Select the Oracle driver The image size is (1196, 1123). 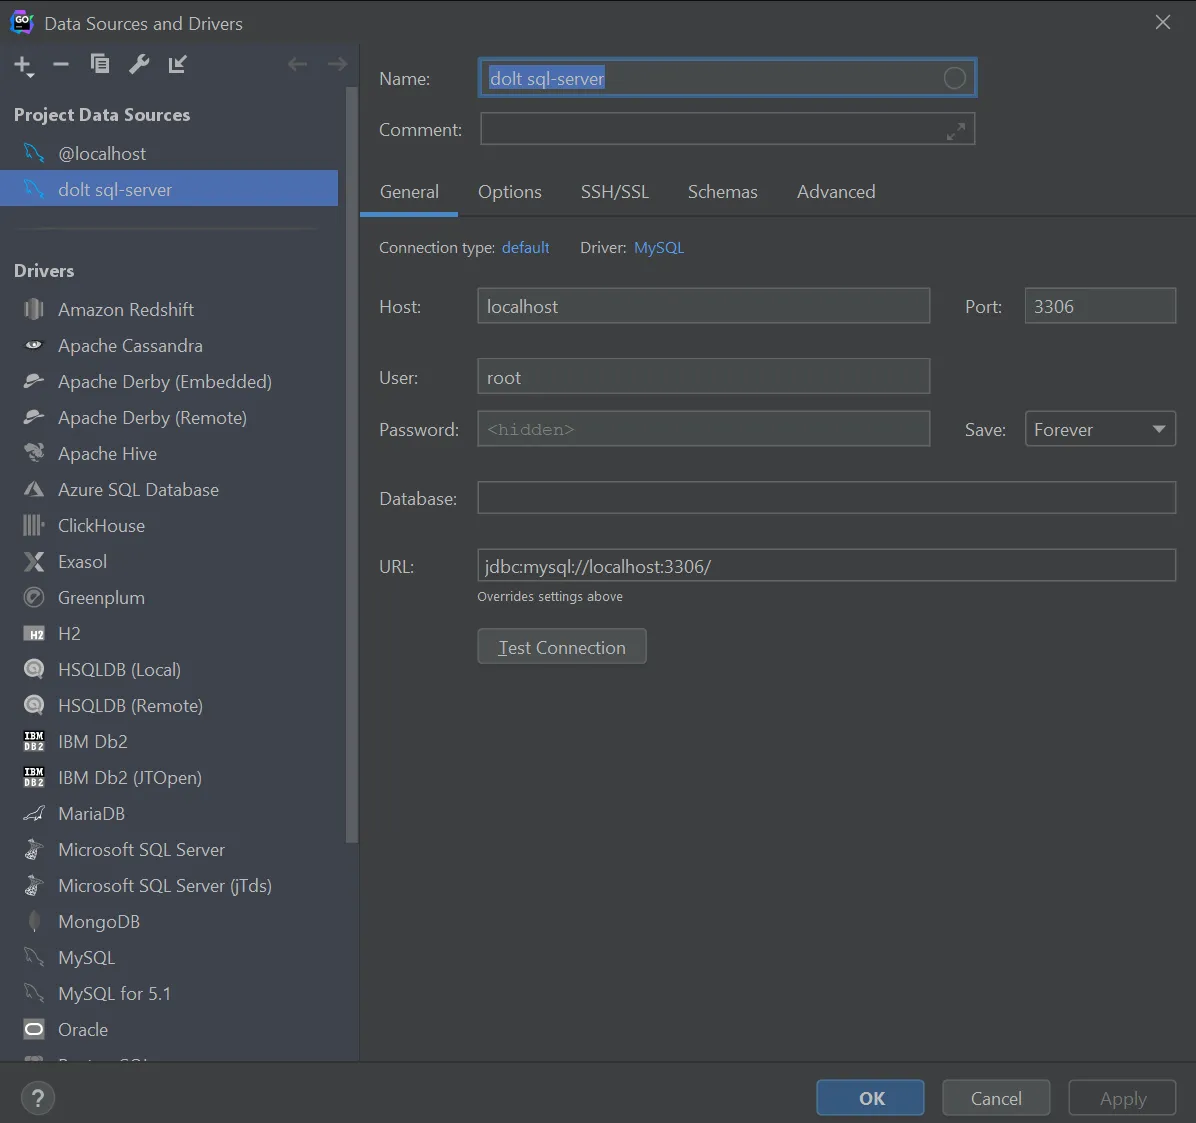click(x=83, y=1029)
